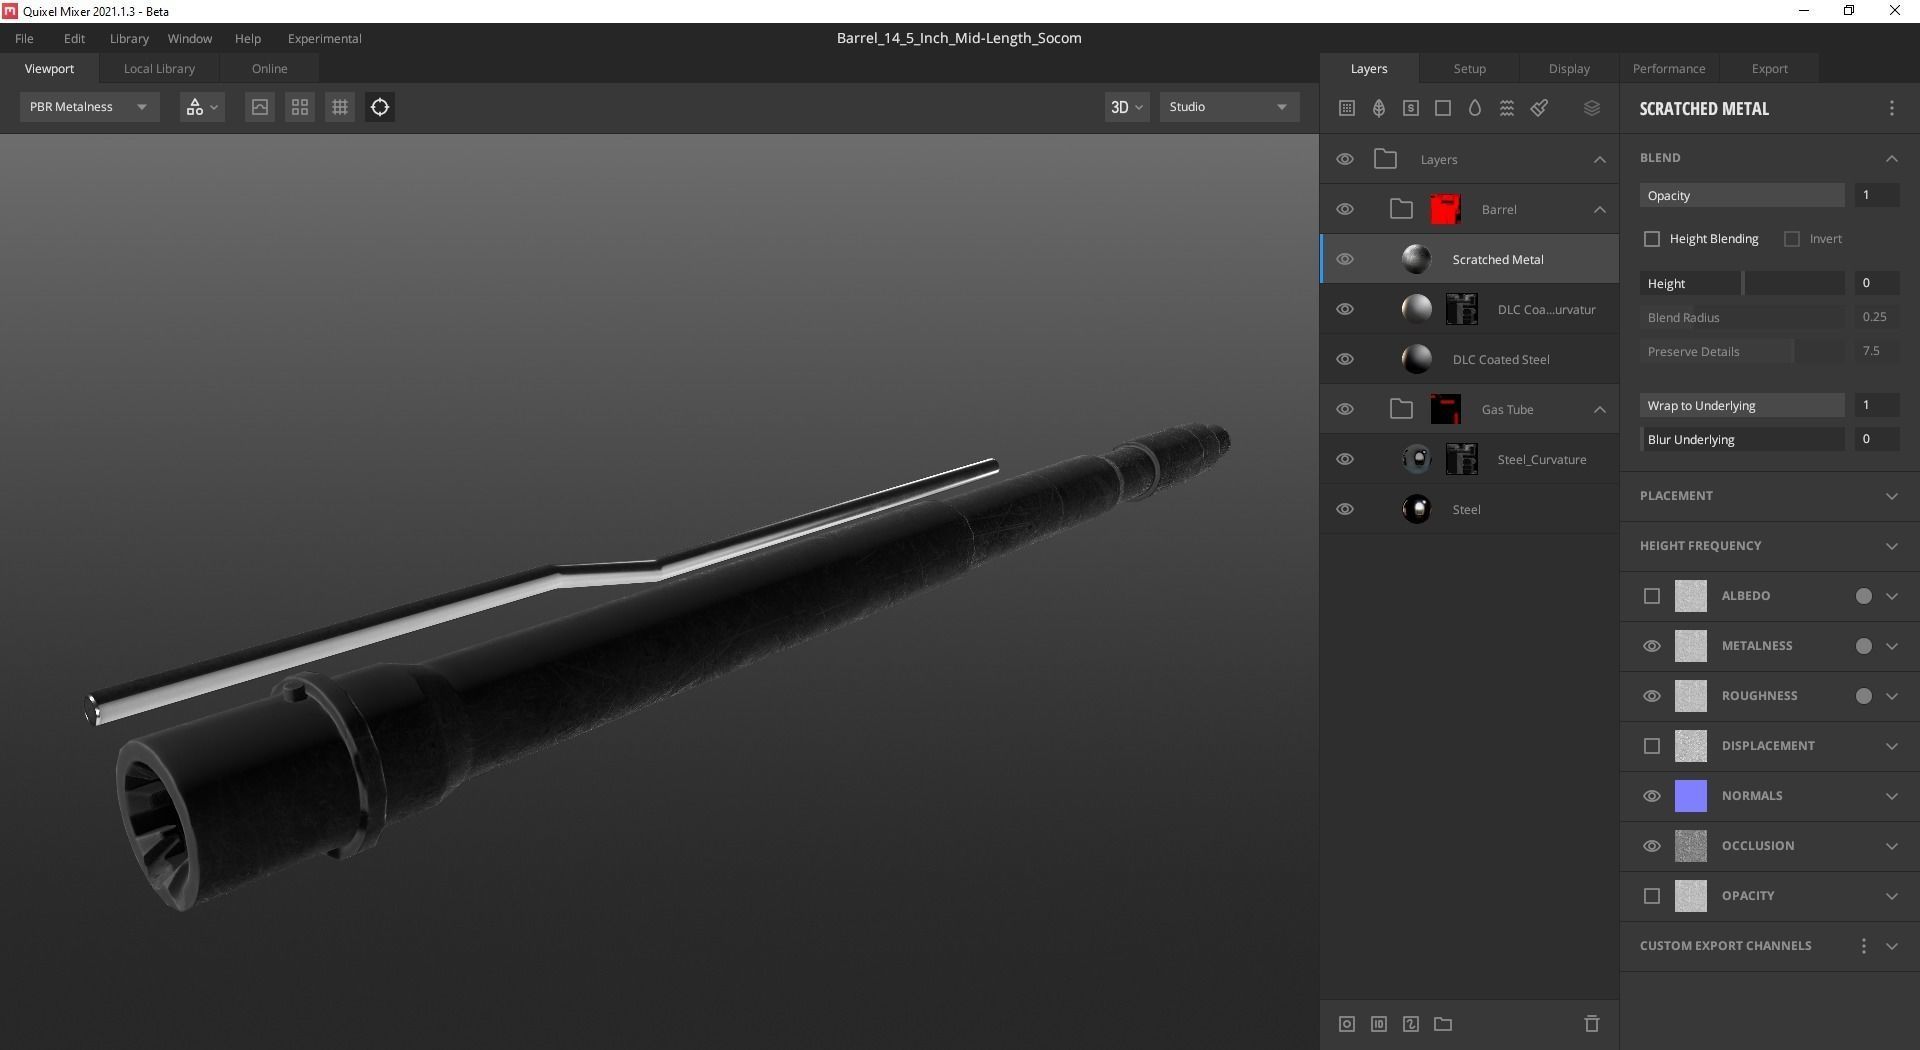This screenshot has width=1920, height=1050.
Task: Collapse the Gas Tube group
Action: point(1599,409)
